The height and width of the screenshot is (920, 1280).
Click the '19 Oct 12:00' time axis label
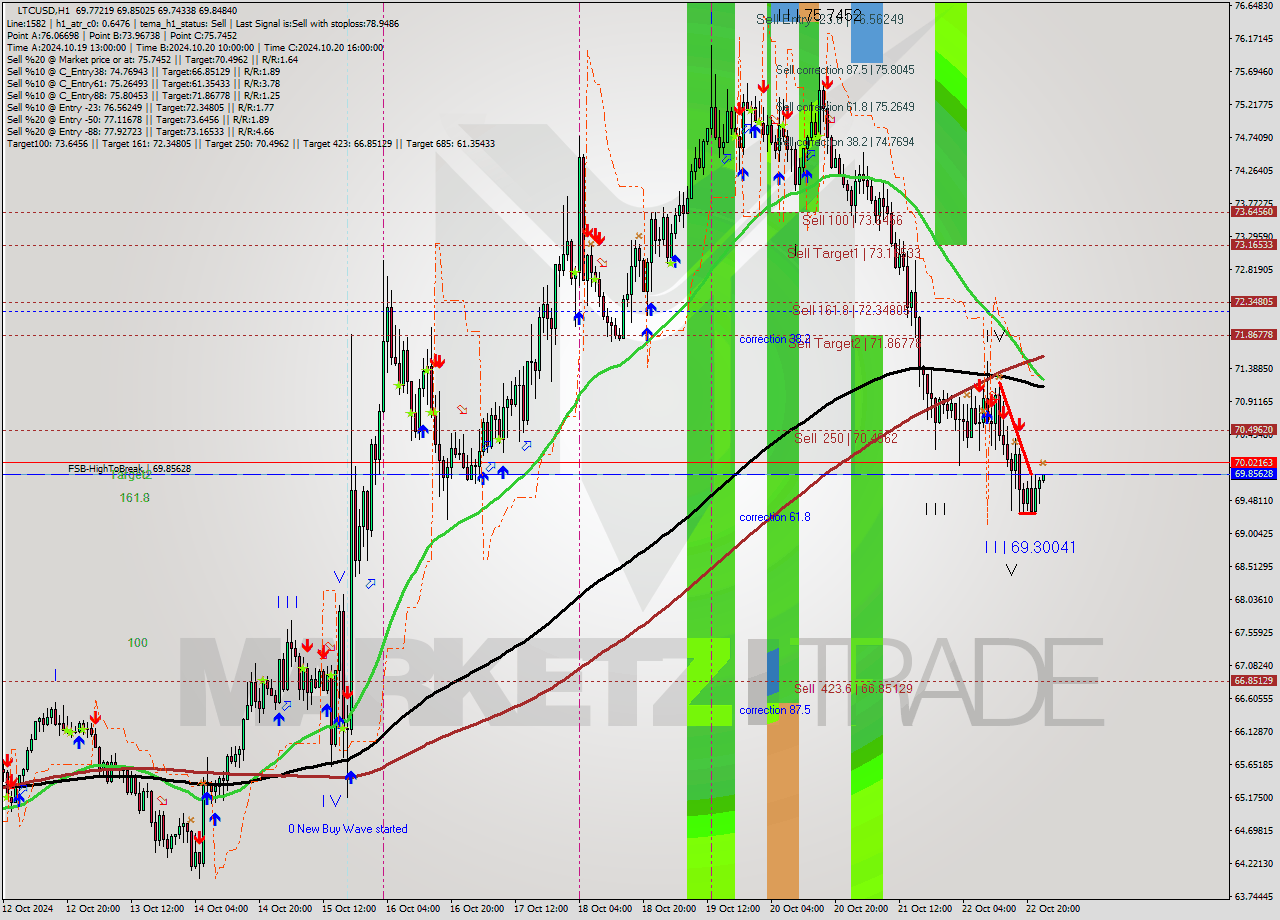pyautogui.click(x=733, y=909)
